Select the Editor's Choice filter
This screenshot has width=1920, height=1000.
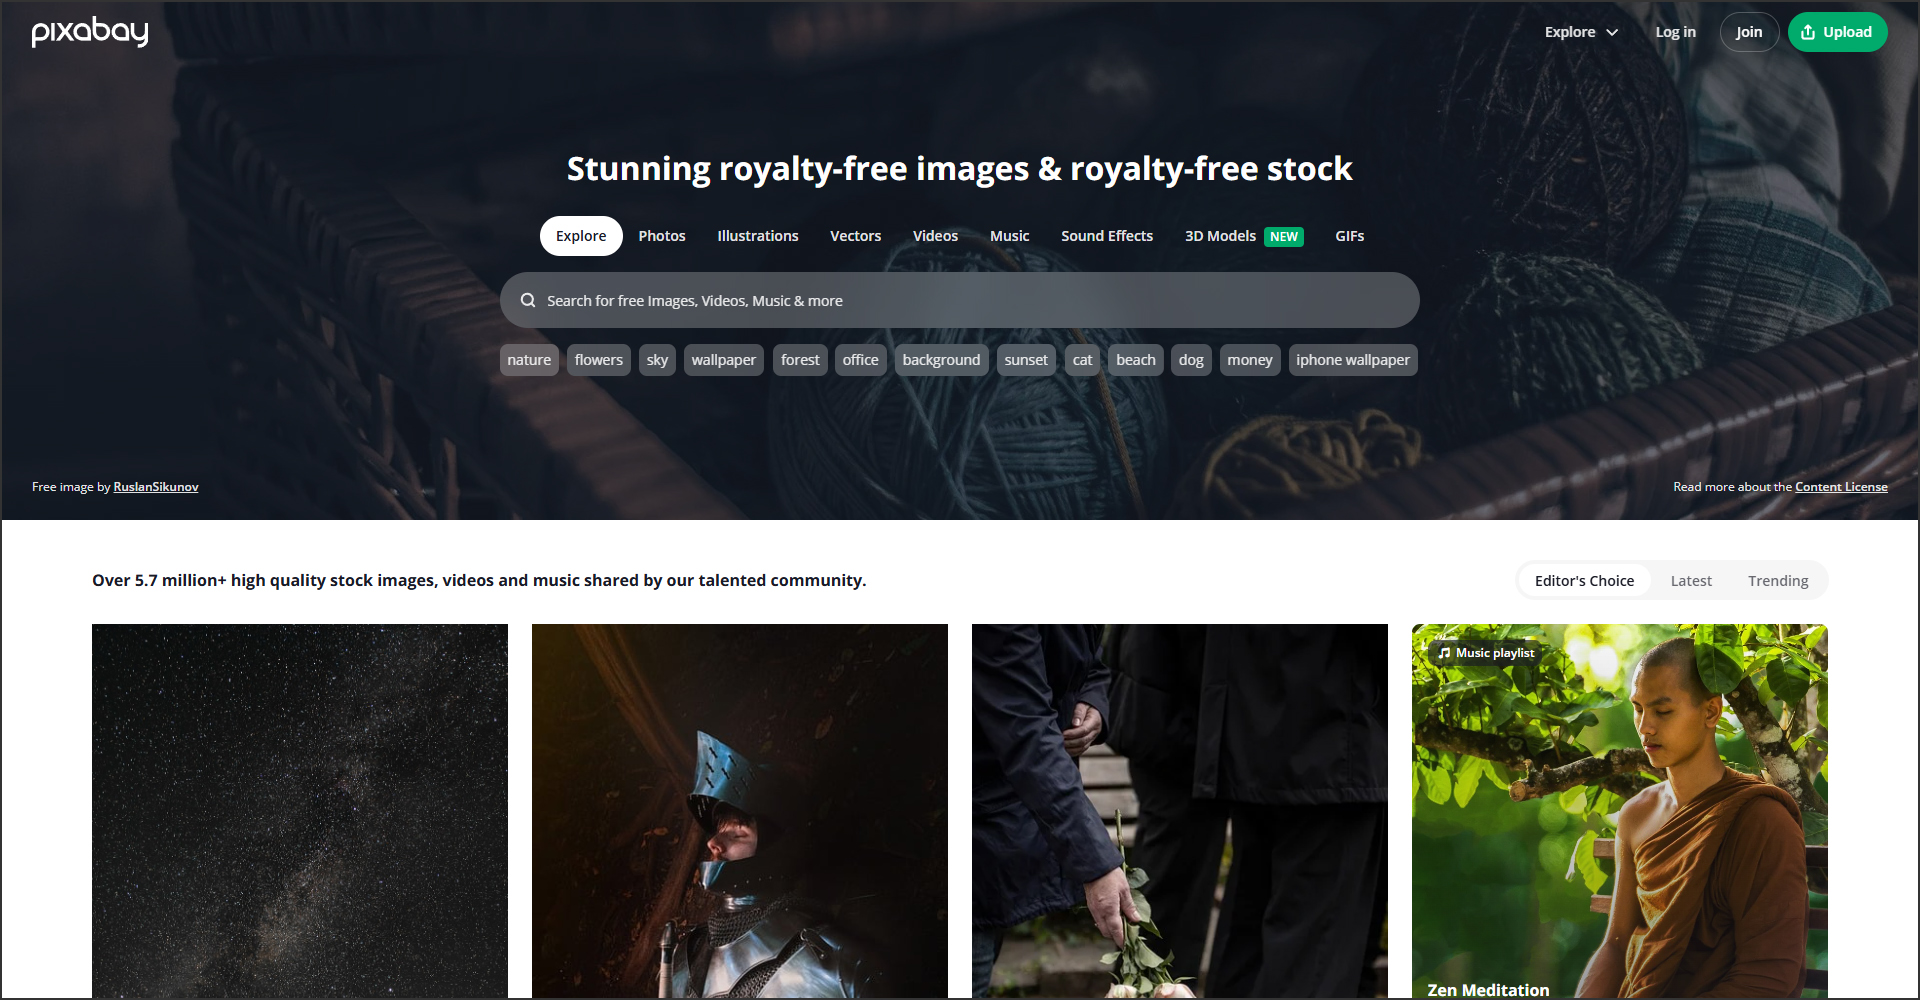tap(1584, 581)
